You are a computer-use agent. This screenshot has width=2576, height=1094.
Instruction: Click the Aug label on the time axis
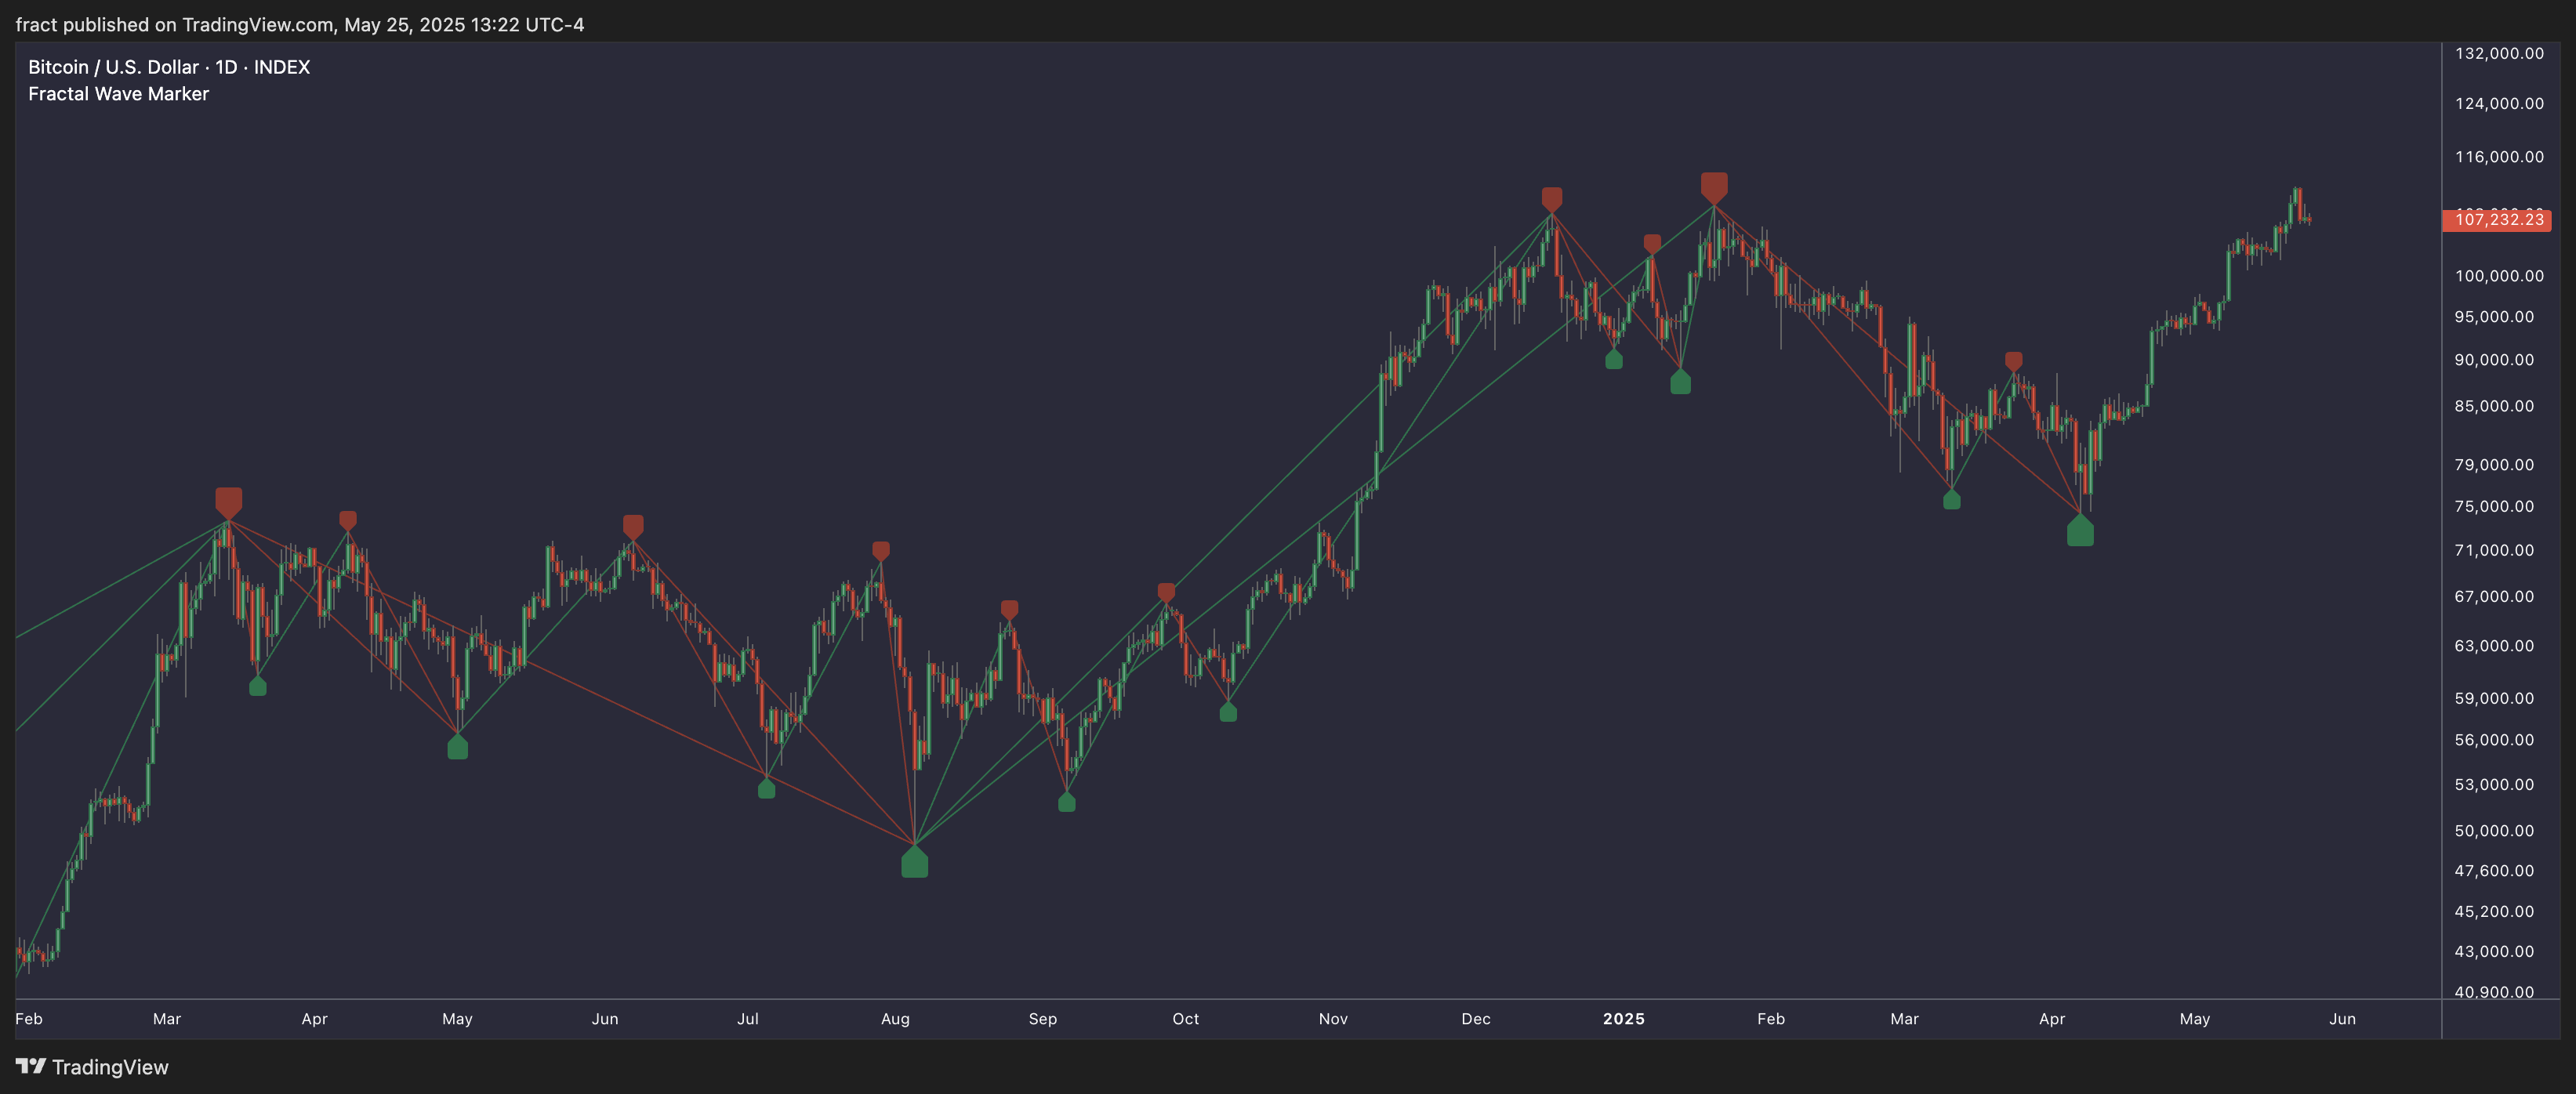coord(895,1019)
